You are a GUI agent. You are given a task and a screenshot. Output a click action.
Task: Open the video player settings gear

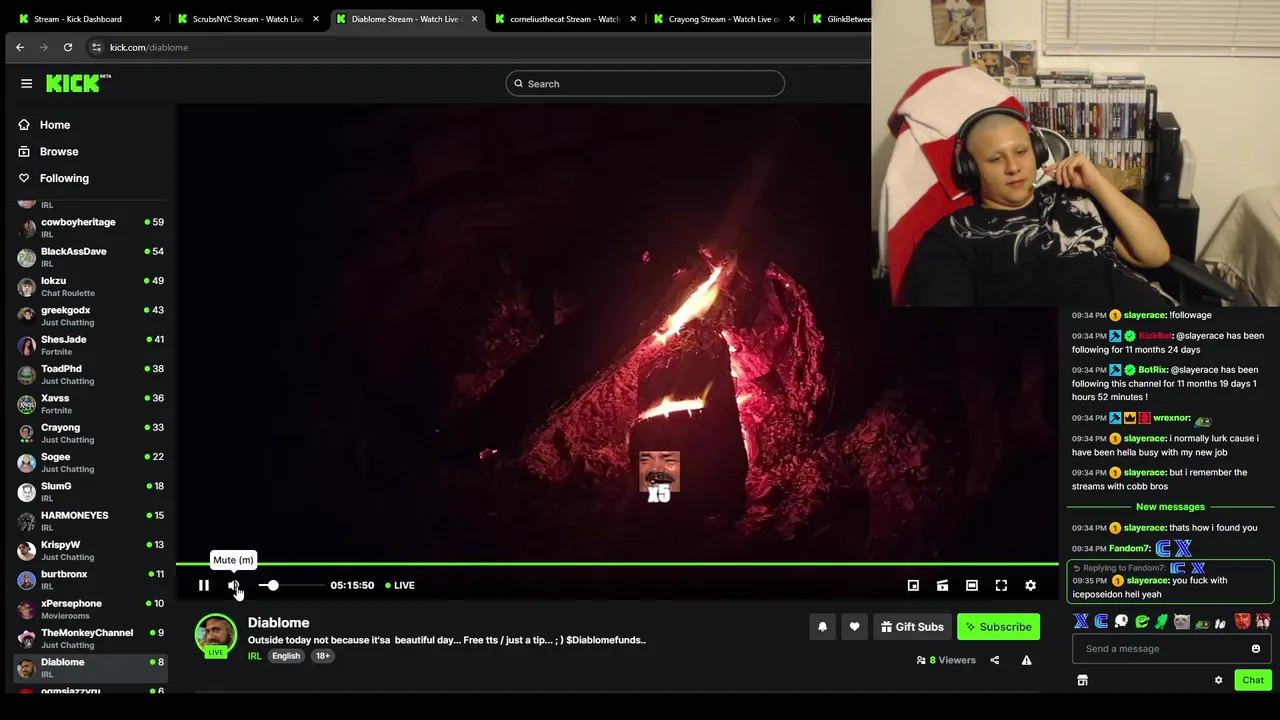point(1031,585)
